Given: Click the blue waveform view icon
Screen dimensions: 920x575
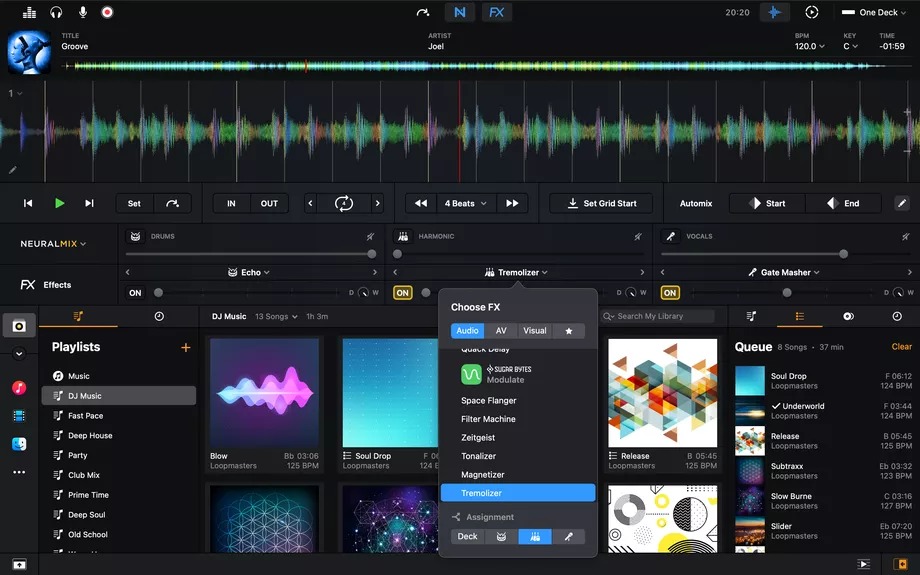Looking at the screenshot, I should pyautogui.click(x=774, y=12).
